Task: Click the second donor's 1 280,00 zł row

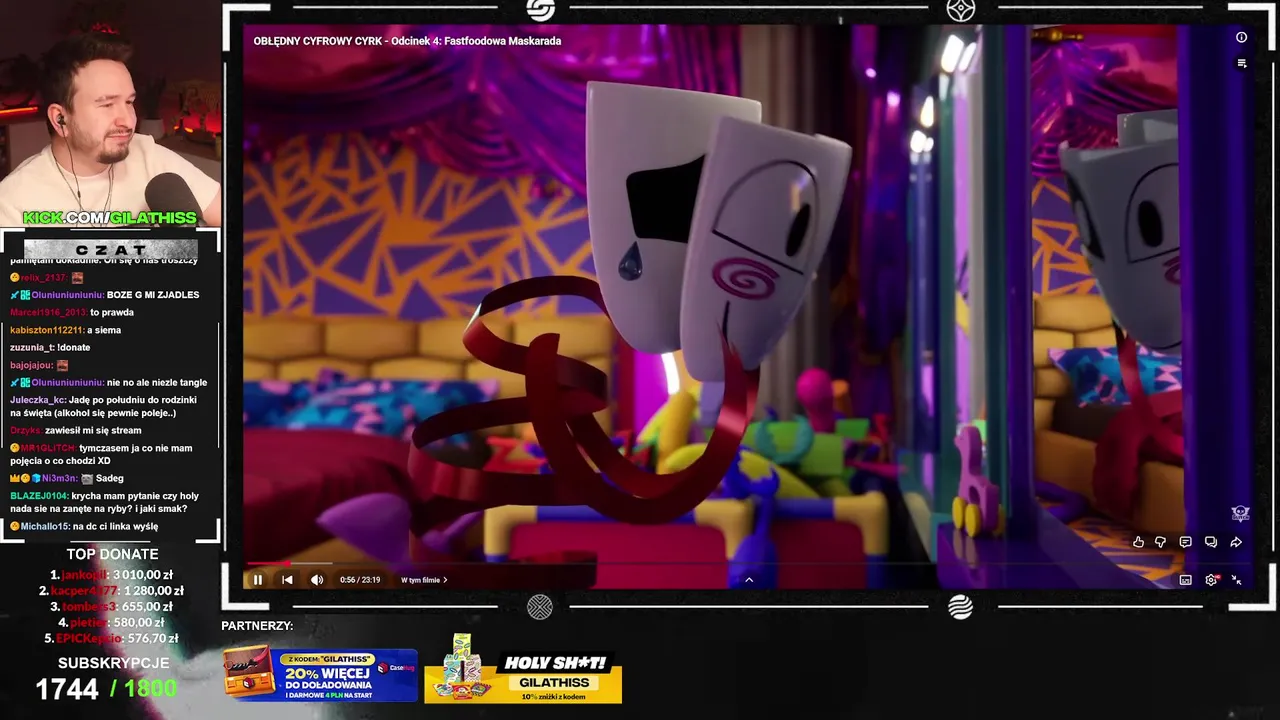Action: click(x=112, y=591)
